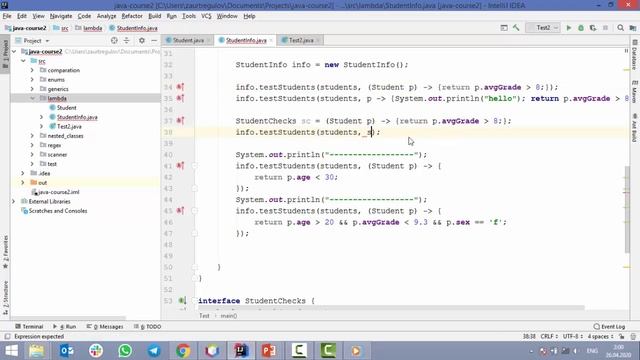Close the StudentInfo.java tab
The image size is (640, 360).
[271, 40]
